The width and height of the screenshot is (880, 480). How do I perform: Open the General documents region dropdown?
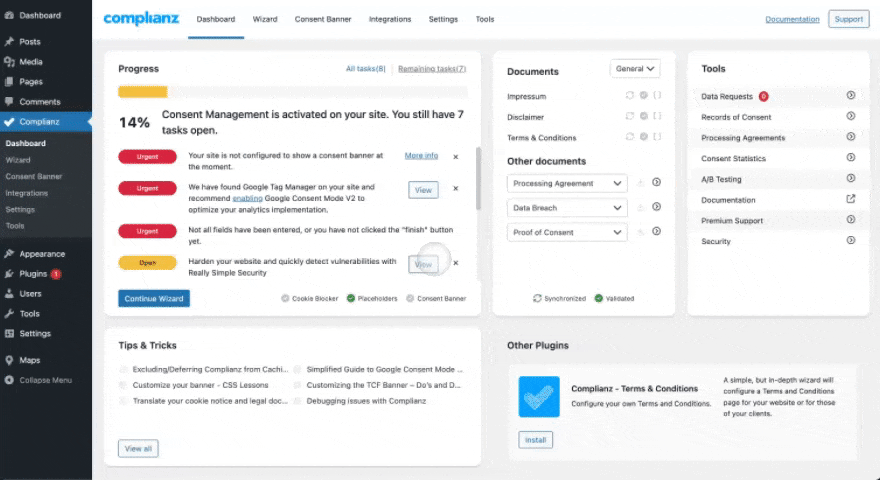click(x=635, y=69)
